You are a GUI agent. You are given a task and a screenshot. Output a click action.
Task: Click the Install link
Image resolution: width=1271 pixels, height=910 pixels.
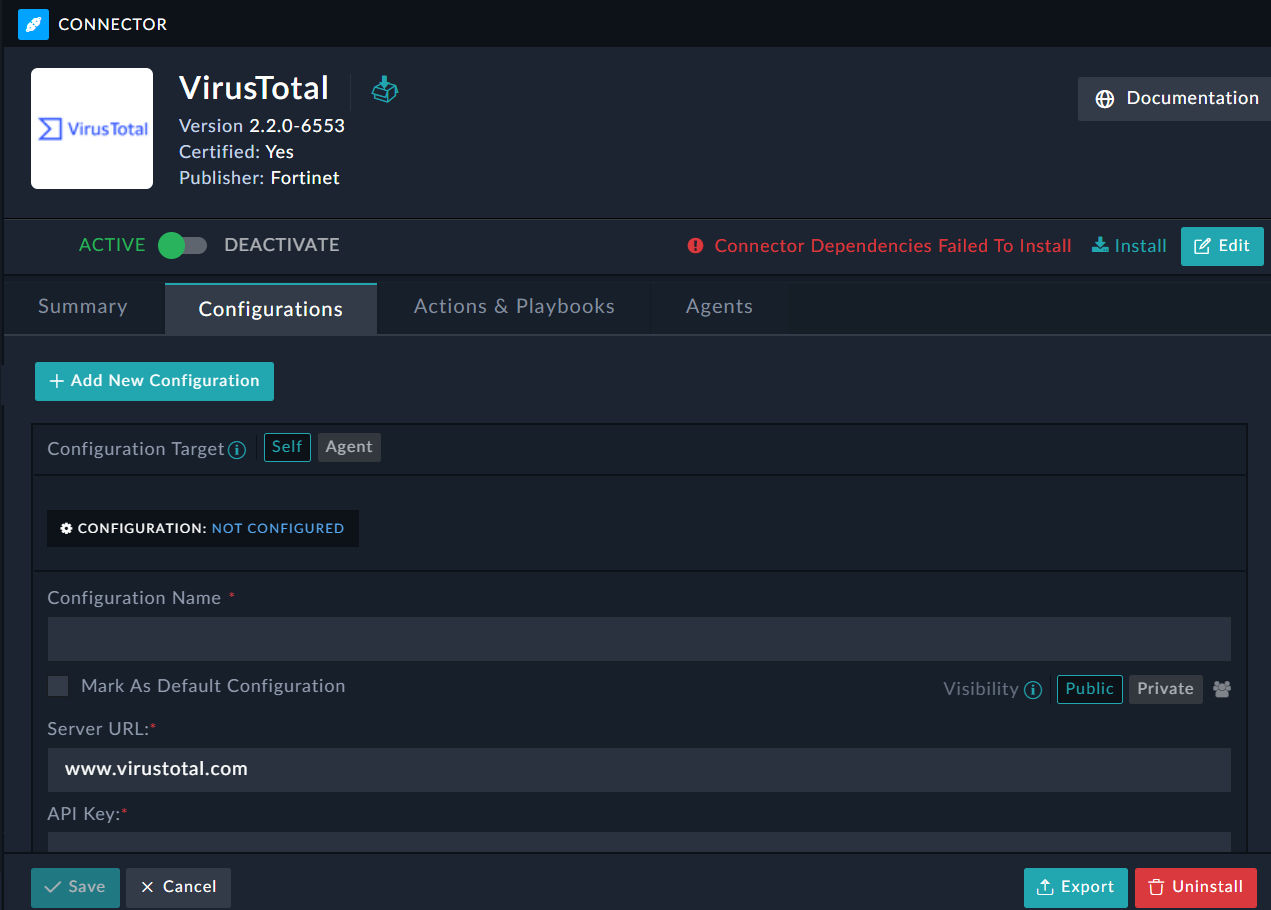coord(1129,246)
